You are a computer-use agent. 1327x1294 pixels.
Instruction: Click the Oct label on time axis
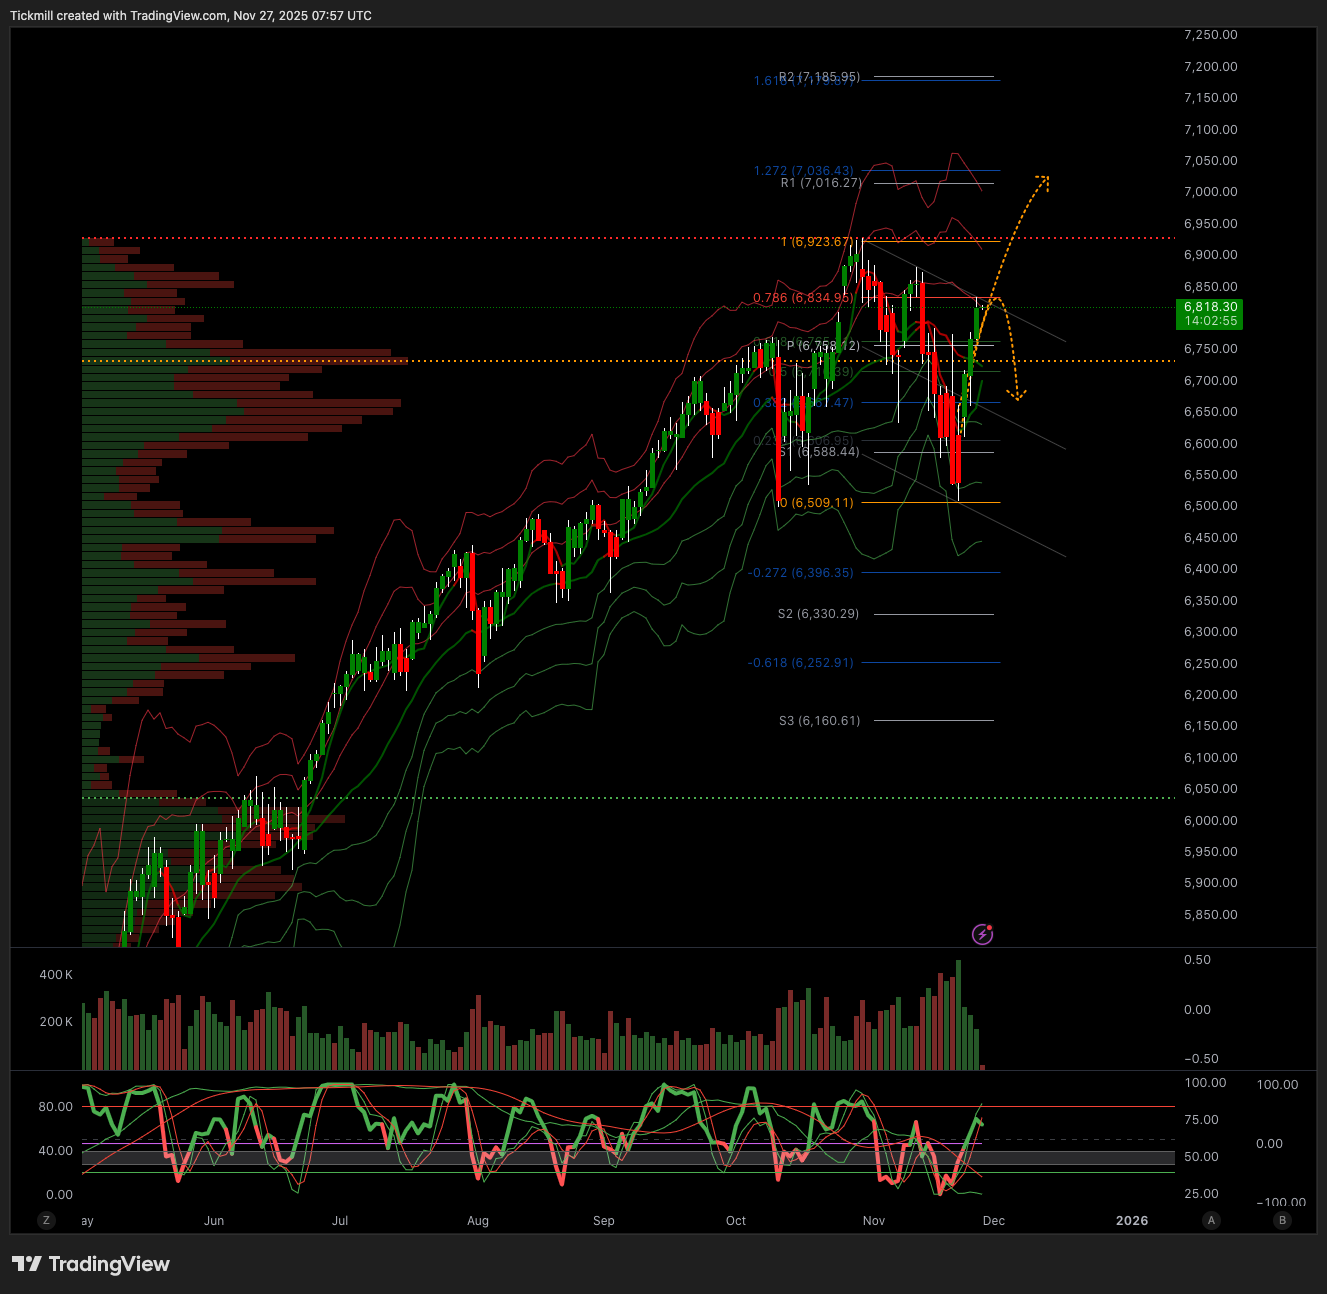(x=736, y=1221)
